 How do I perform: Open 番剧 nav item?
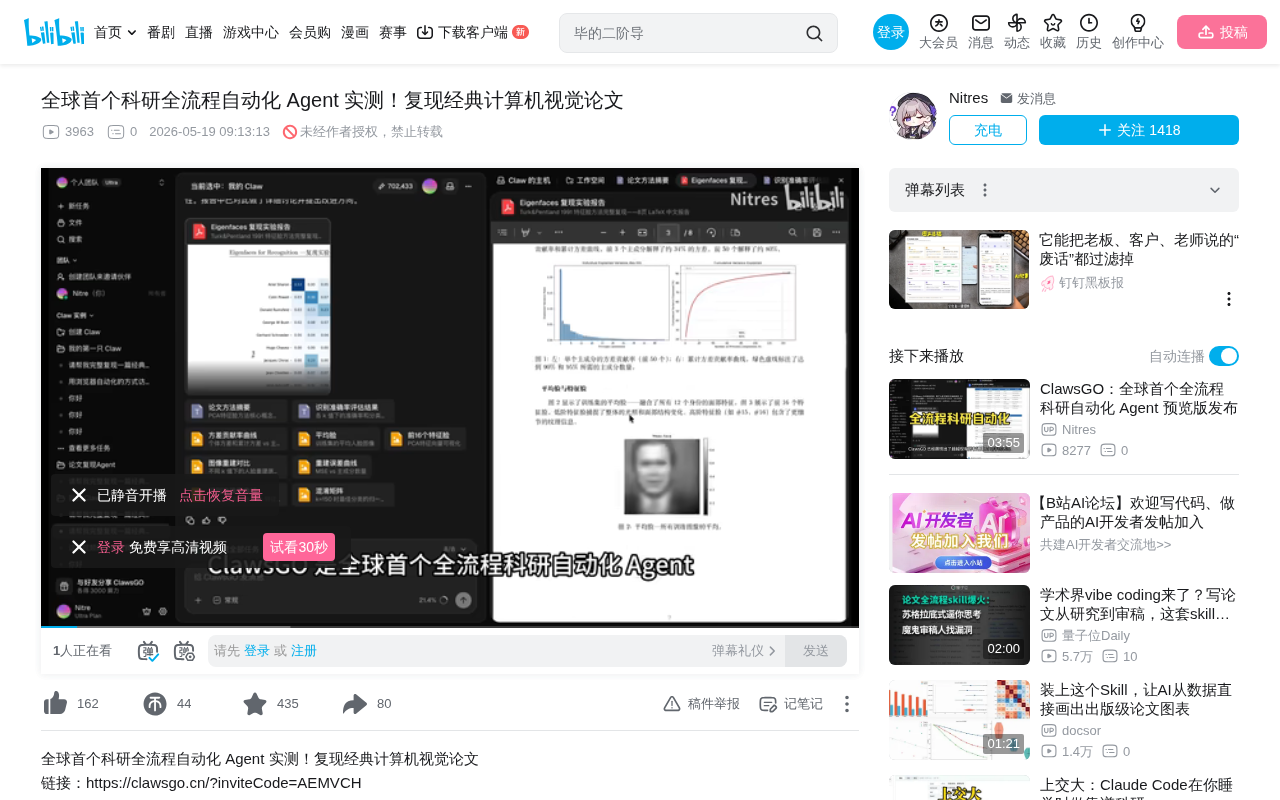tap(161, 32)
